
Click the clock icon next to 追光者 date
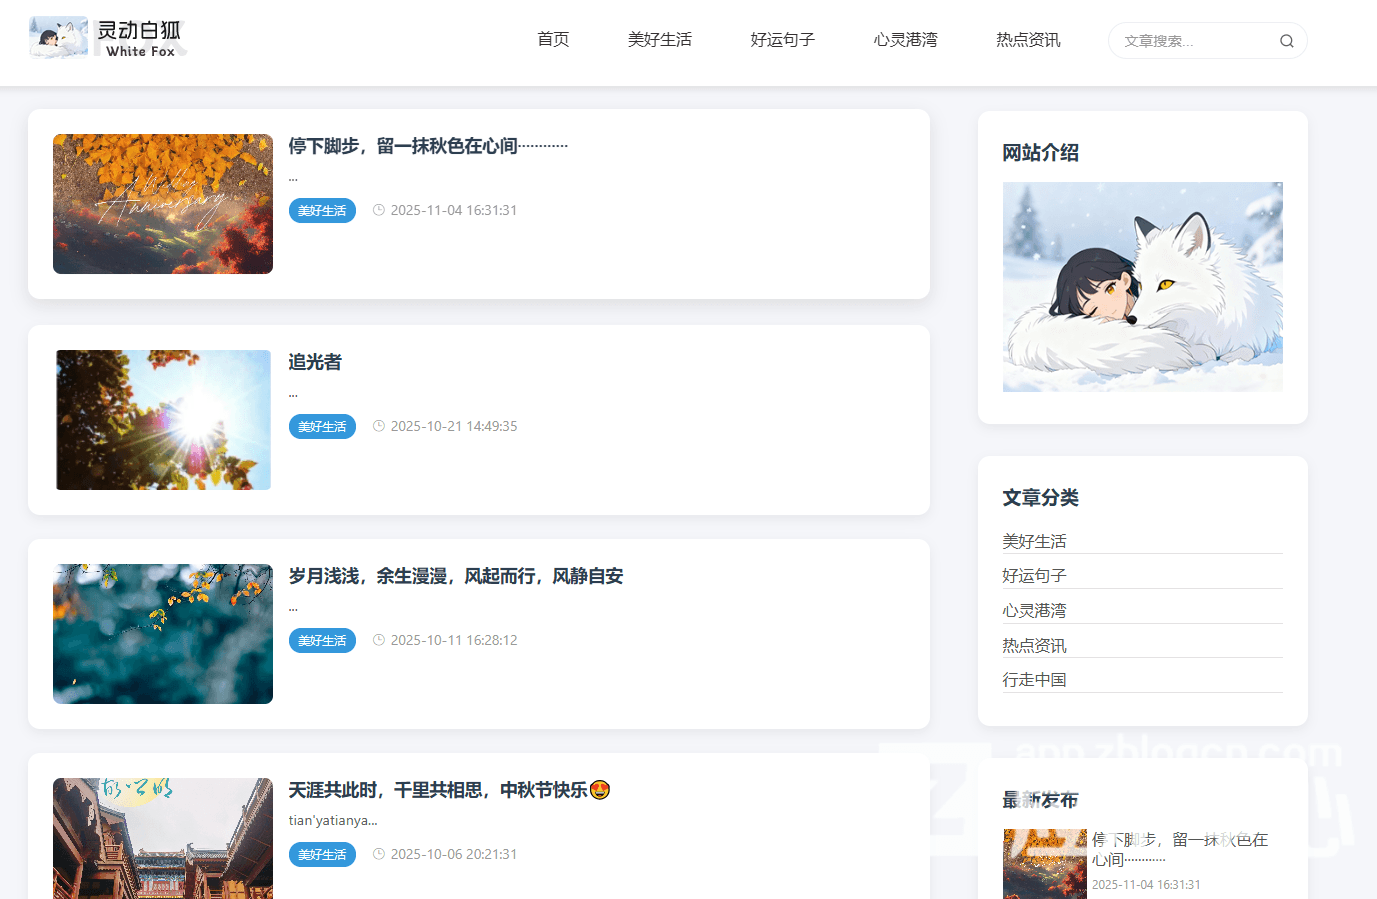point(378,425)
